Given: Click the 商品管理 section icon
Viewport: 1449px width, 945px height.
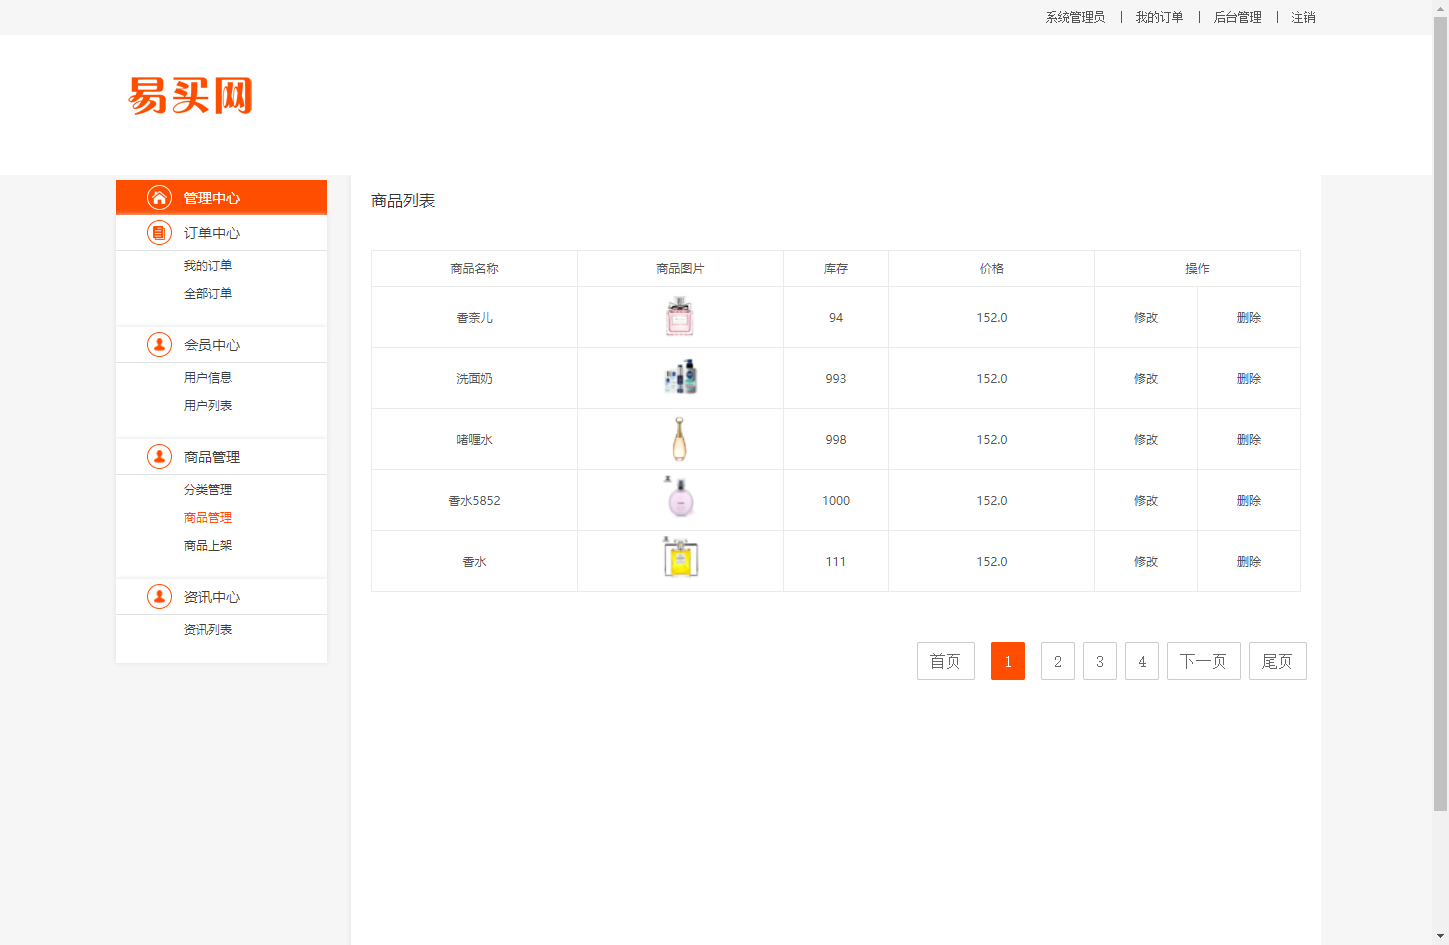Looking at the screenshot, I should [x=159, y=456].
